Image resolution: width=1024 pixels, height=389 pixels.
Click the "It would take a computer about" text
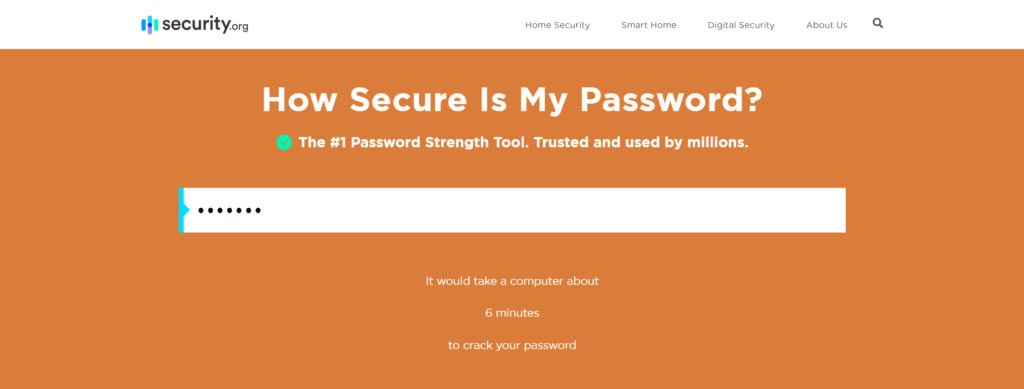(x=512, y=281)
